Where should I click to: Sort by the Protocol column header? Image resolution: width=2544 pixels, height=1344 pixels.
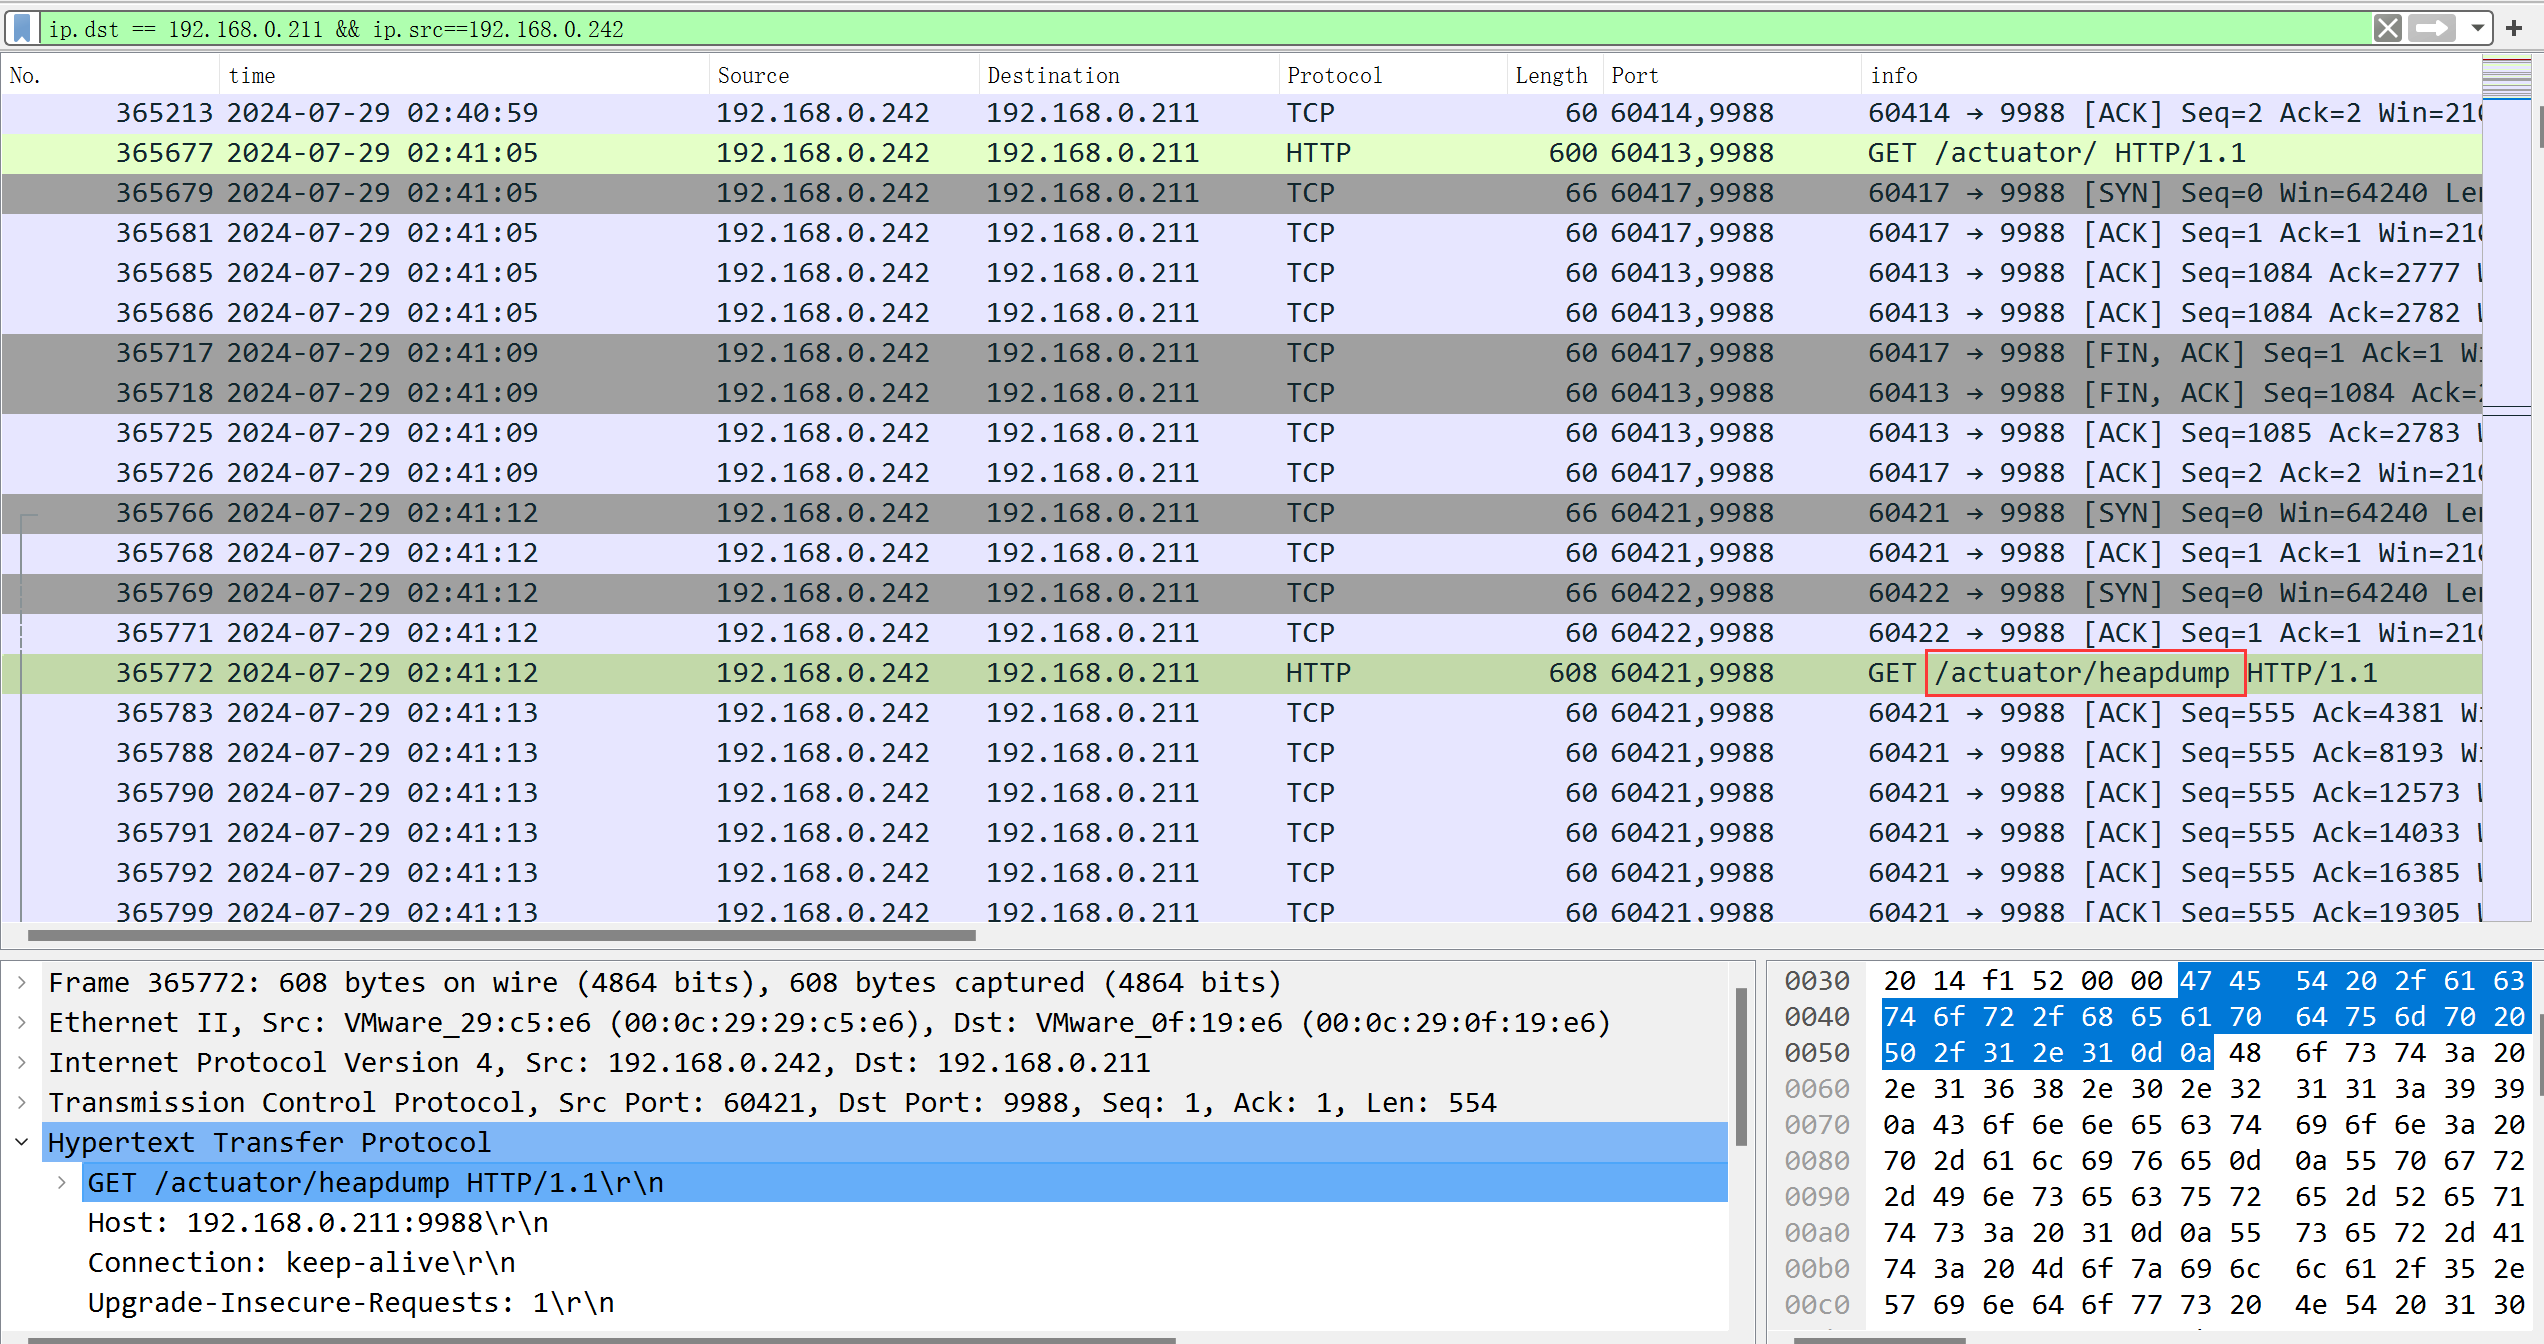coord(1392,76)
